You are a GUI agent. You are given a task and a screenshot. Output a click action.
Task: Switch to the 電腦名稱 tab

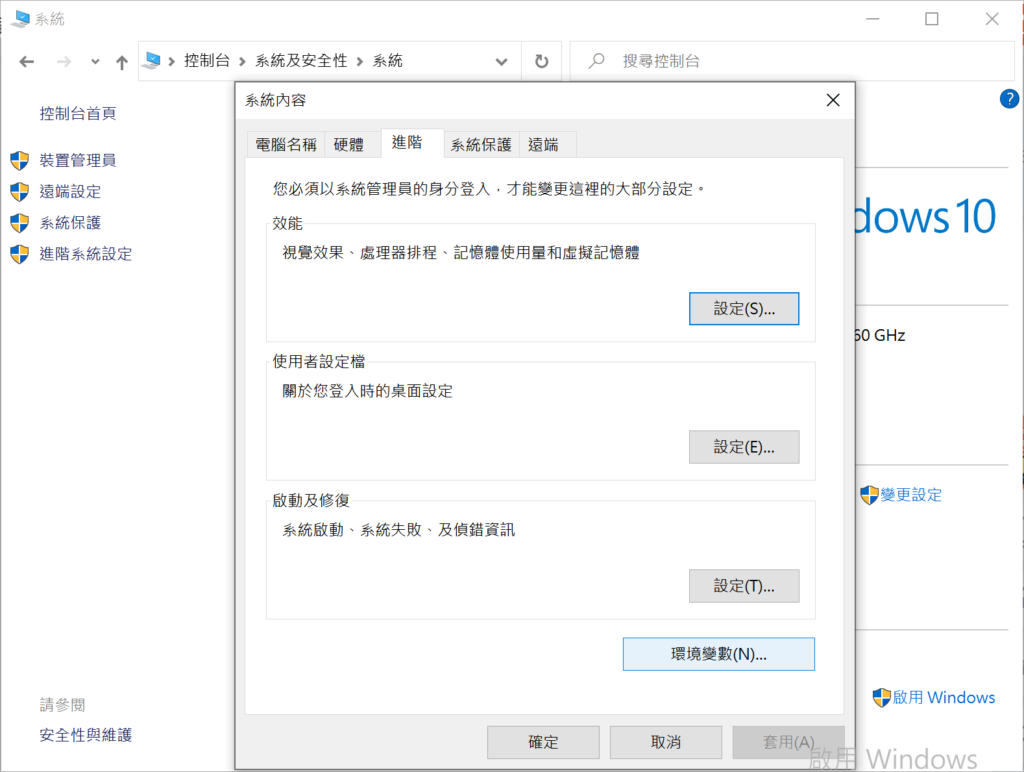(286, 144)
